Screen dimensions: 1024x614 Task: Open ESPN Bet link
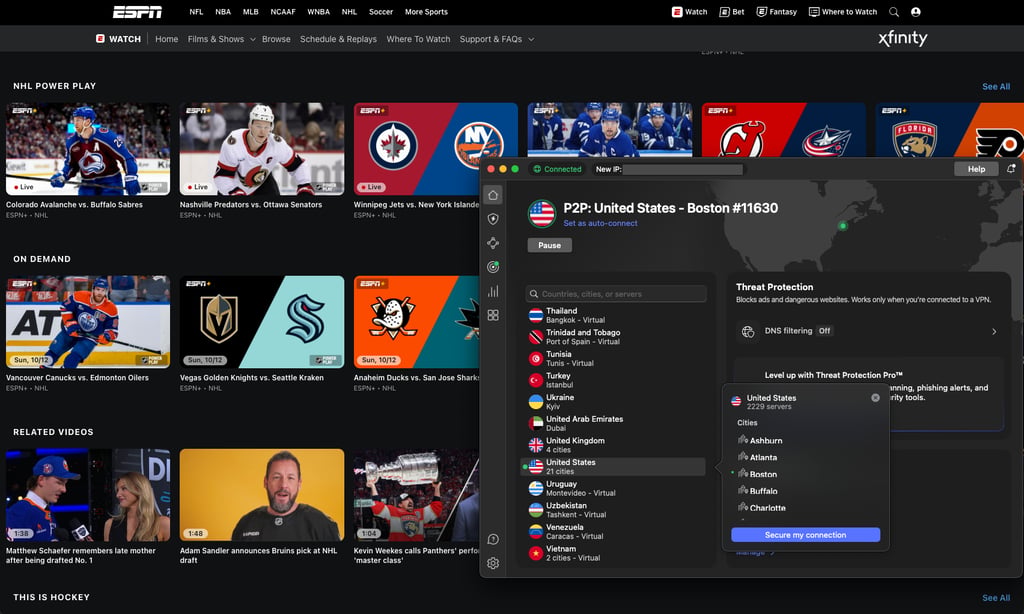tap(731, 12)
